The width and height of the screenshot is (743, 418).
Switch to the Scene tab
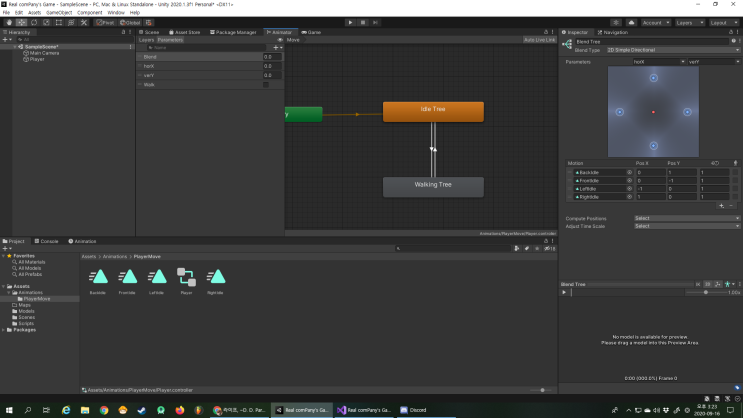click(149, 32)
